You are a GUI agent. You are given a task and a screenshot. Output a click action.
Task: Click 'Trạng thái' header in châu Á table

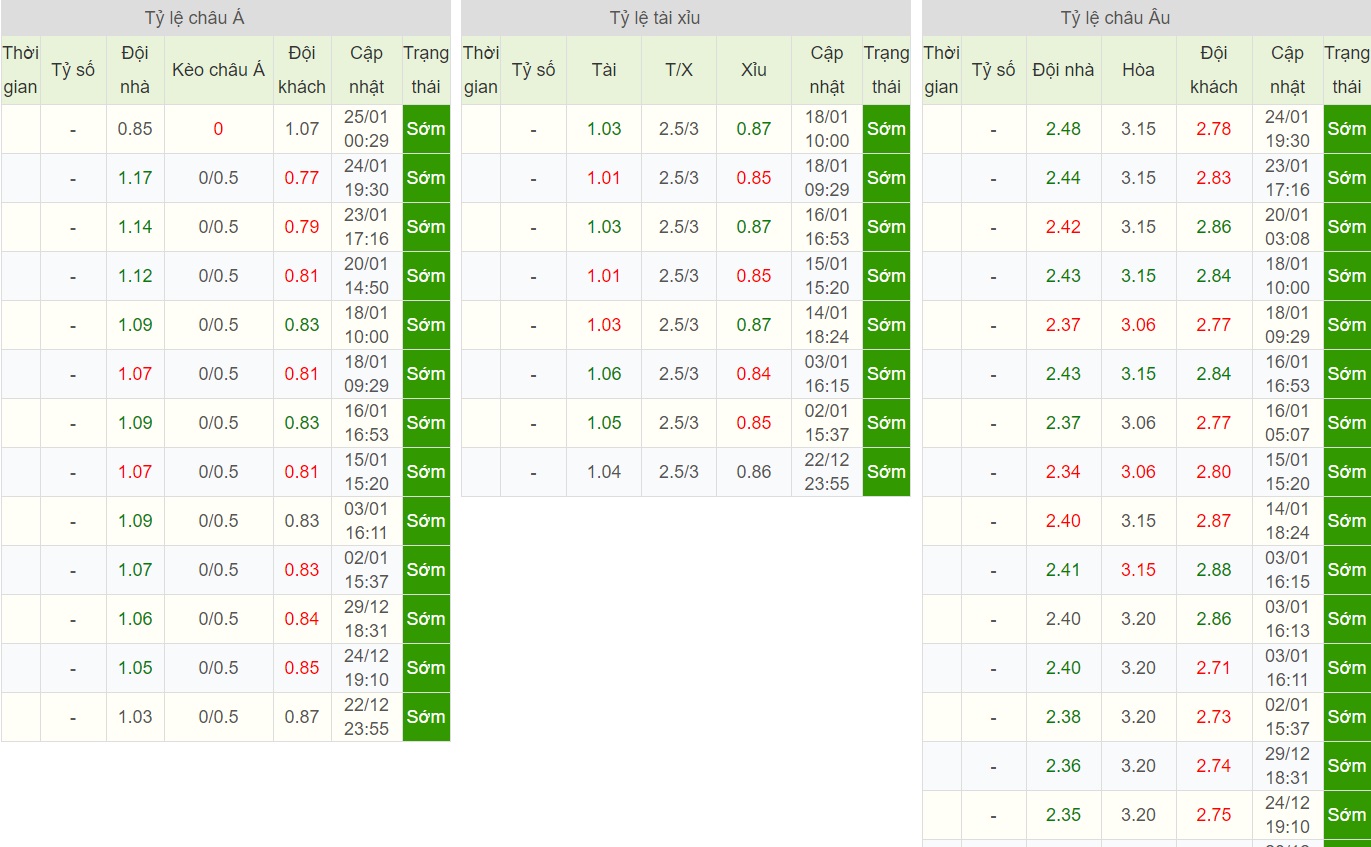(426, 70)
